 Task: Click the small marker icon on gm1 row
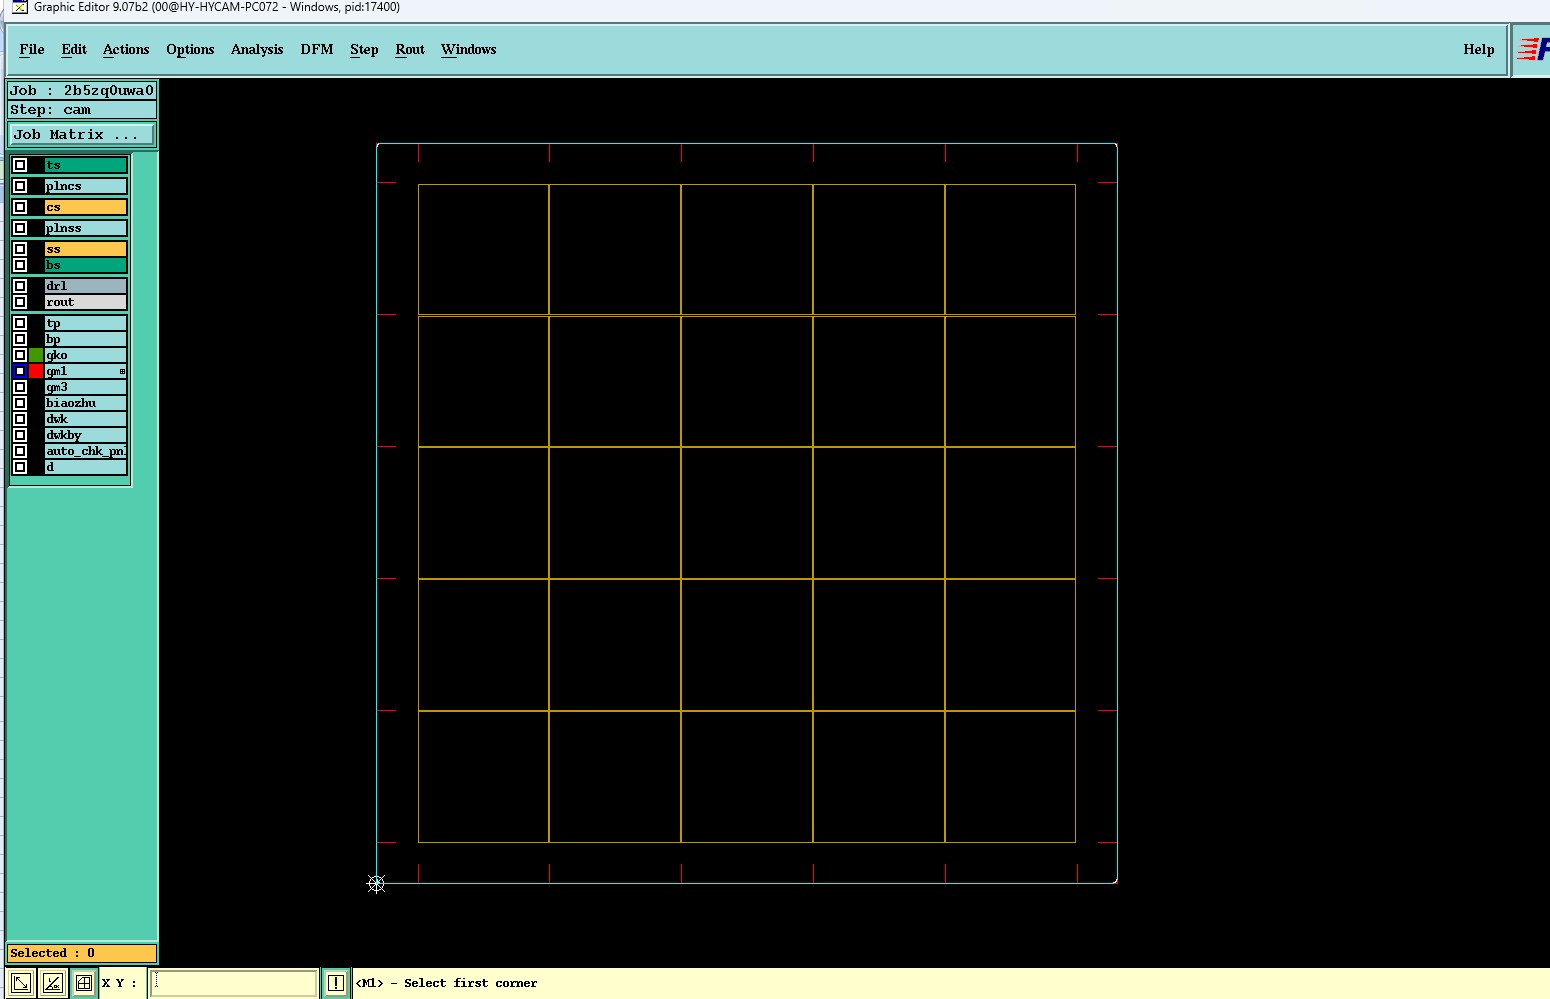(123, 371)
